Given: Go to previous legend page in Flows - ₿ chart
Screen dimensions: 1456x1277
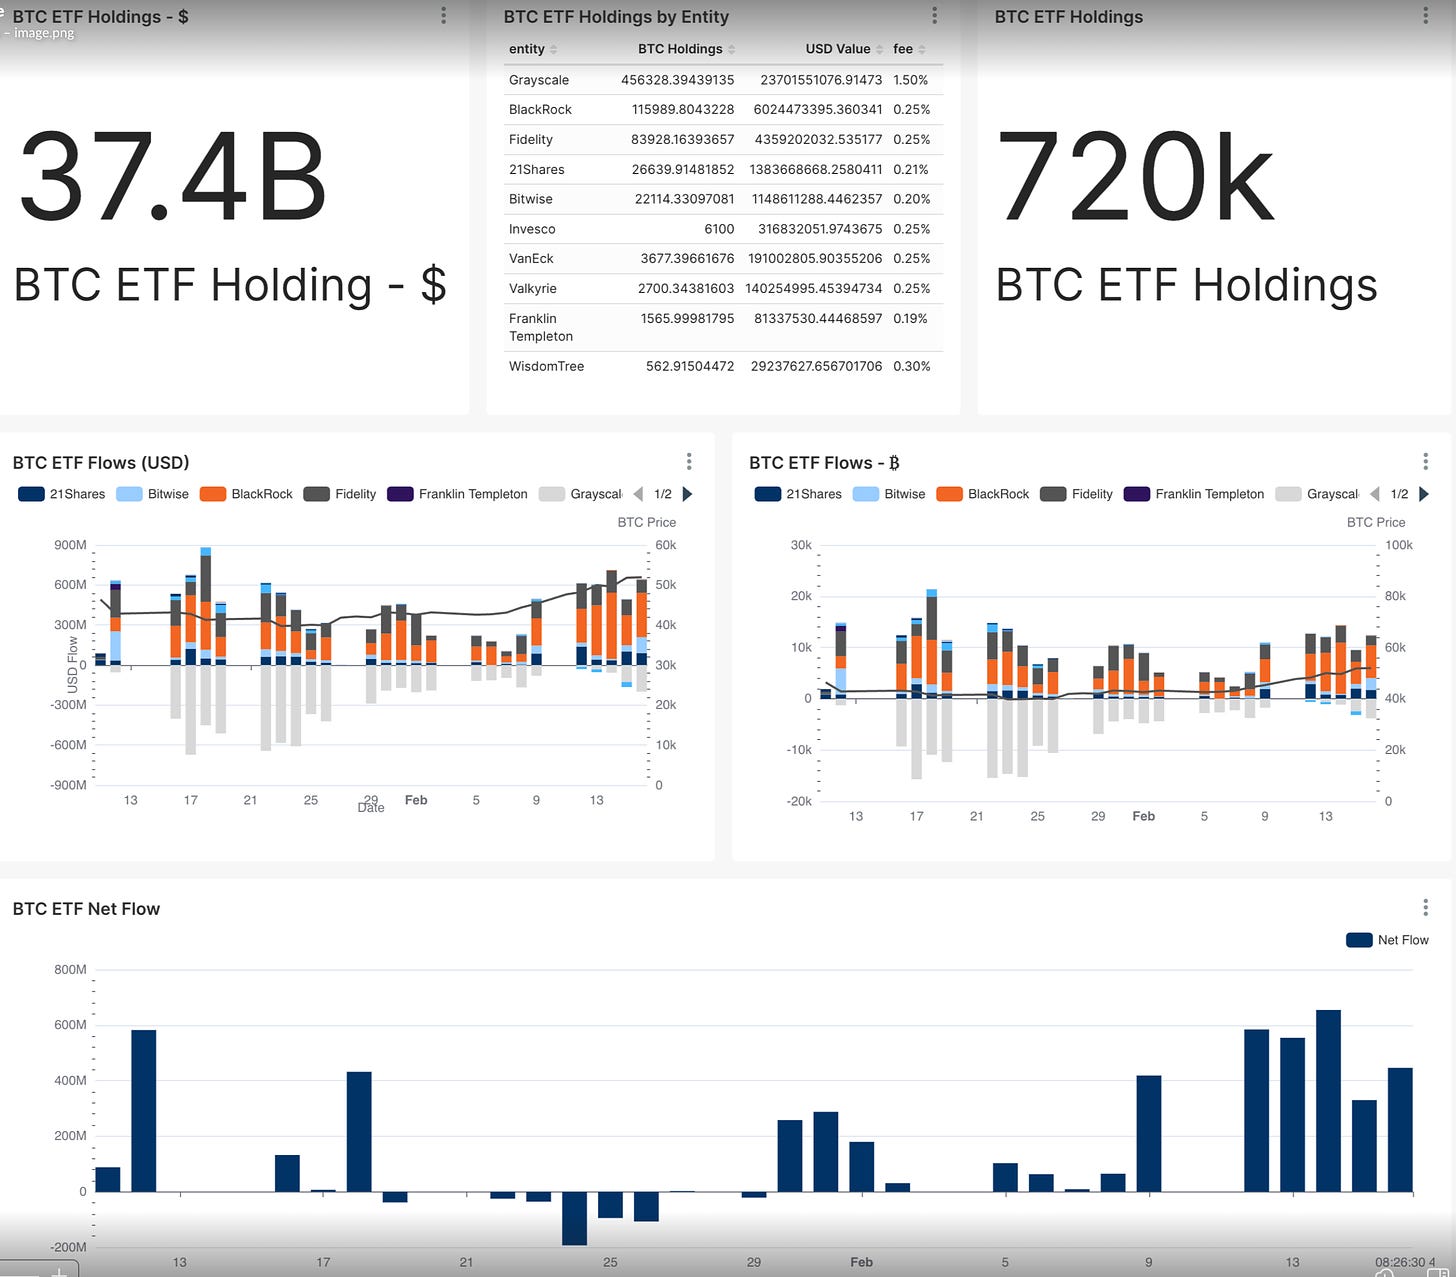Looking at the screenshot, I should (1374, 494).
